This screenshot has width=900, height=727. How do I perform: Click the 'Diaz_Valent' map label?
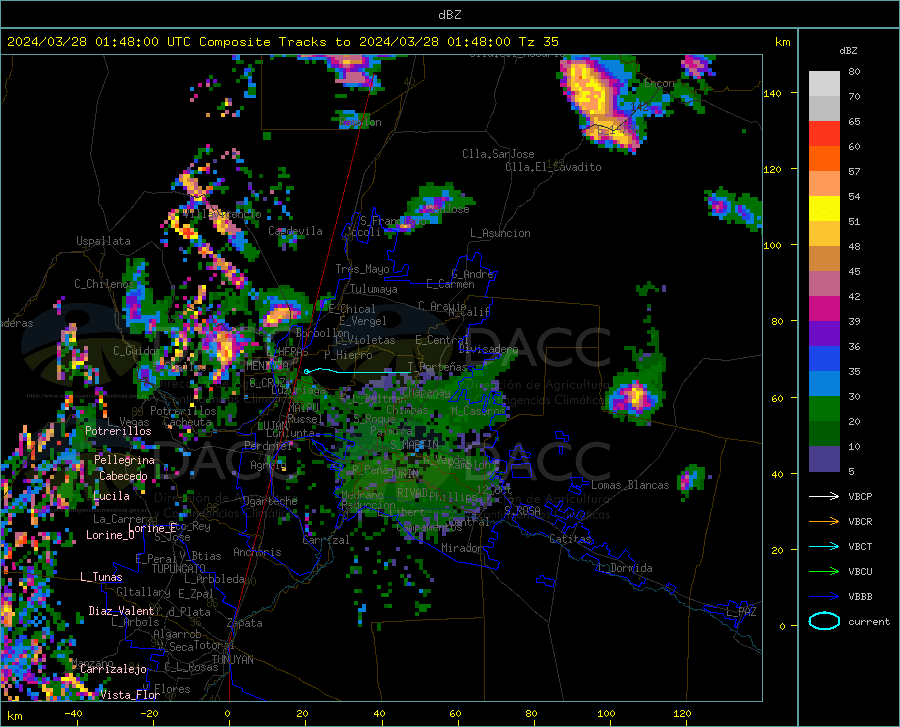121,611
